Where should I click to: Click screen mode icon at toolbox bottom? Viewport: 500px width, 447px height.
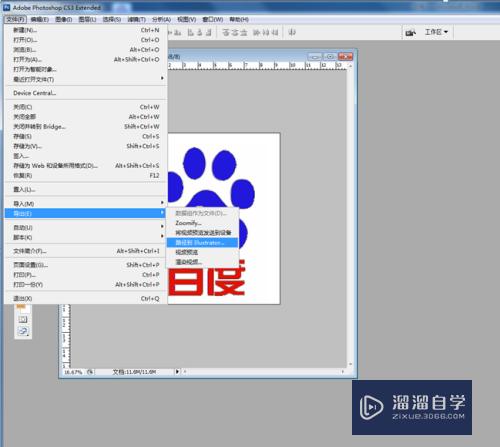(x=23, y=331)
